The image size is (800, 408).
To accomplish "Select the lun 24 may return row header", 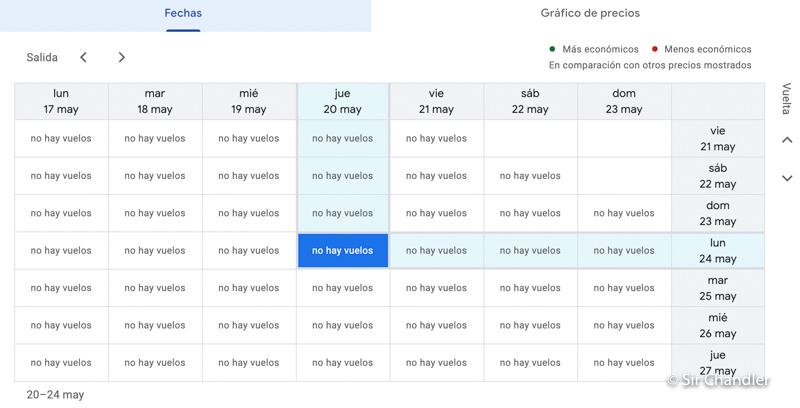I will tap(717, 251).
